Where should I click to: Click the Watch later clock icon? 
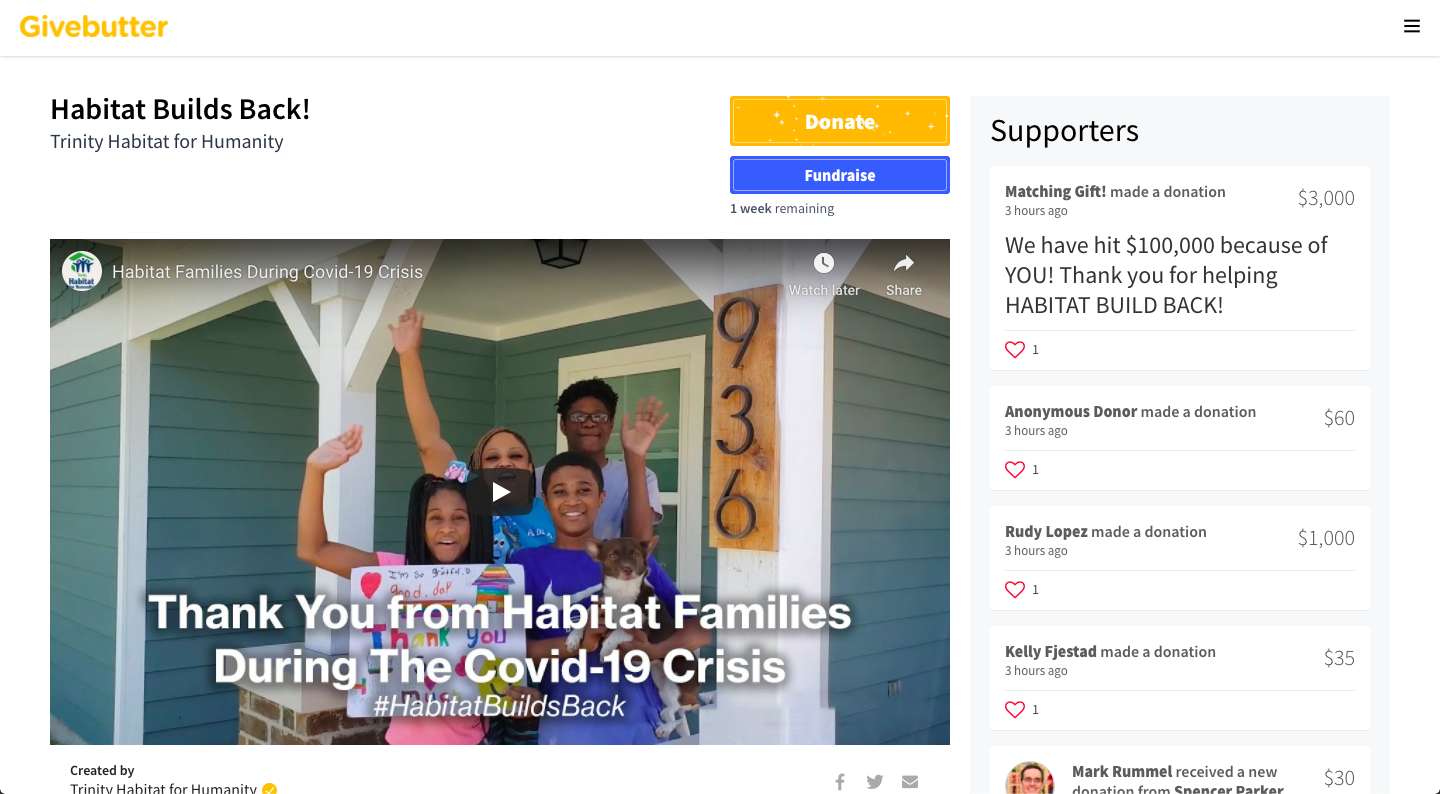[x=823, y=263]
